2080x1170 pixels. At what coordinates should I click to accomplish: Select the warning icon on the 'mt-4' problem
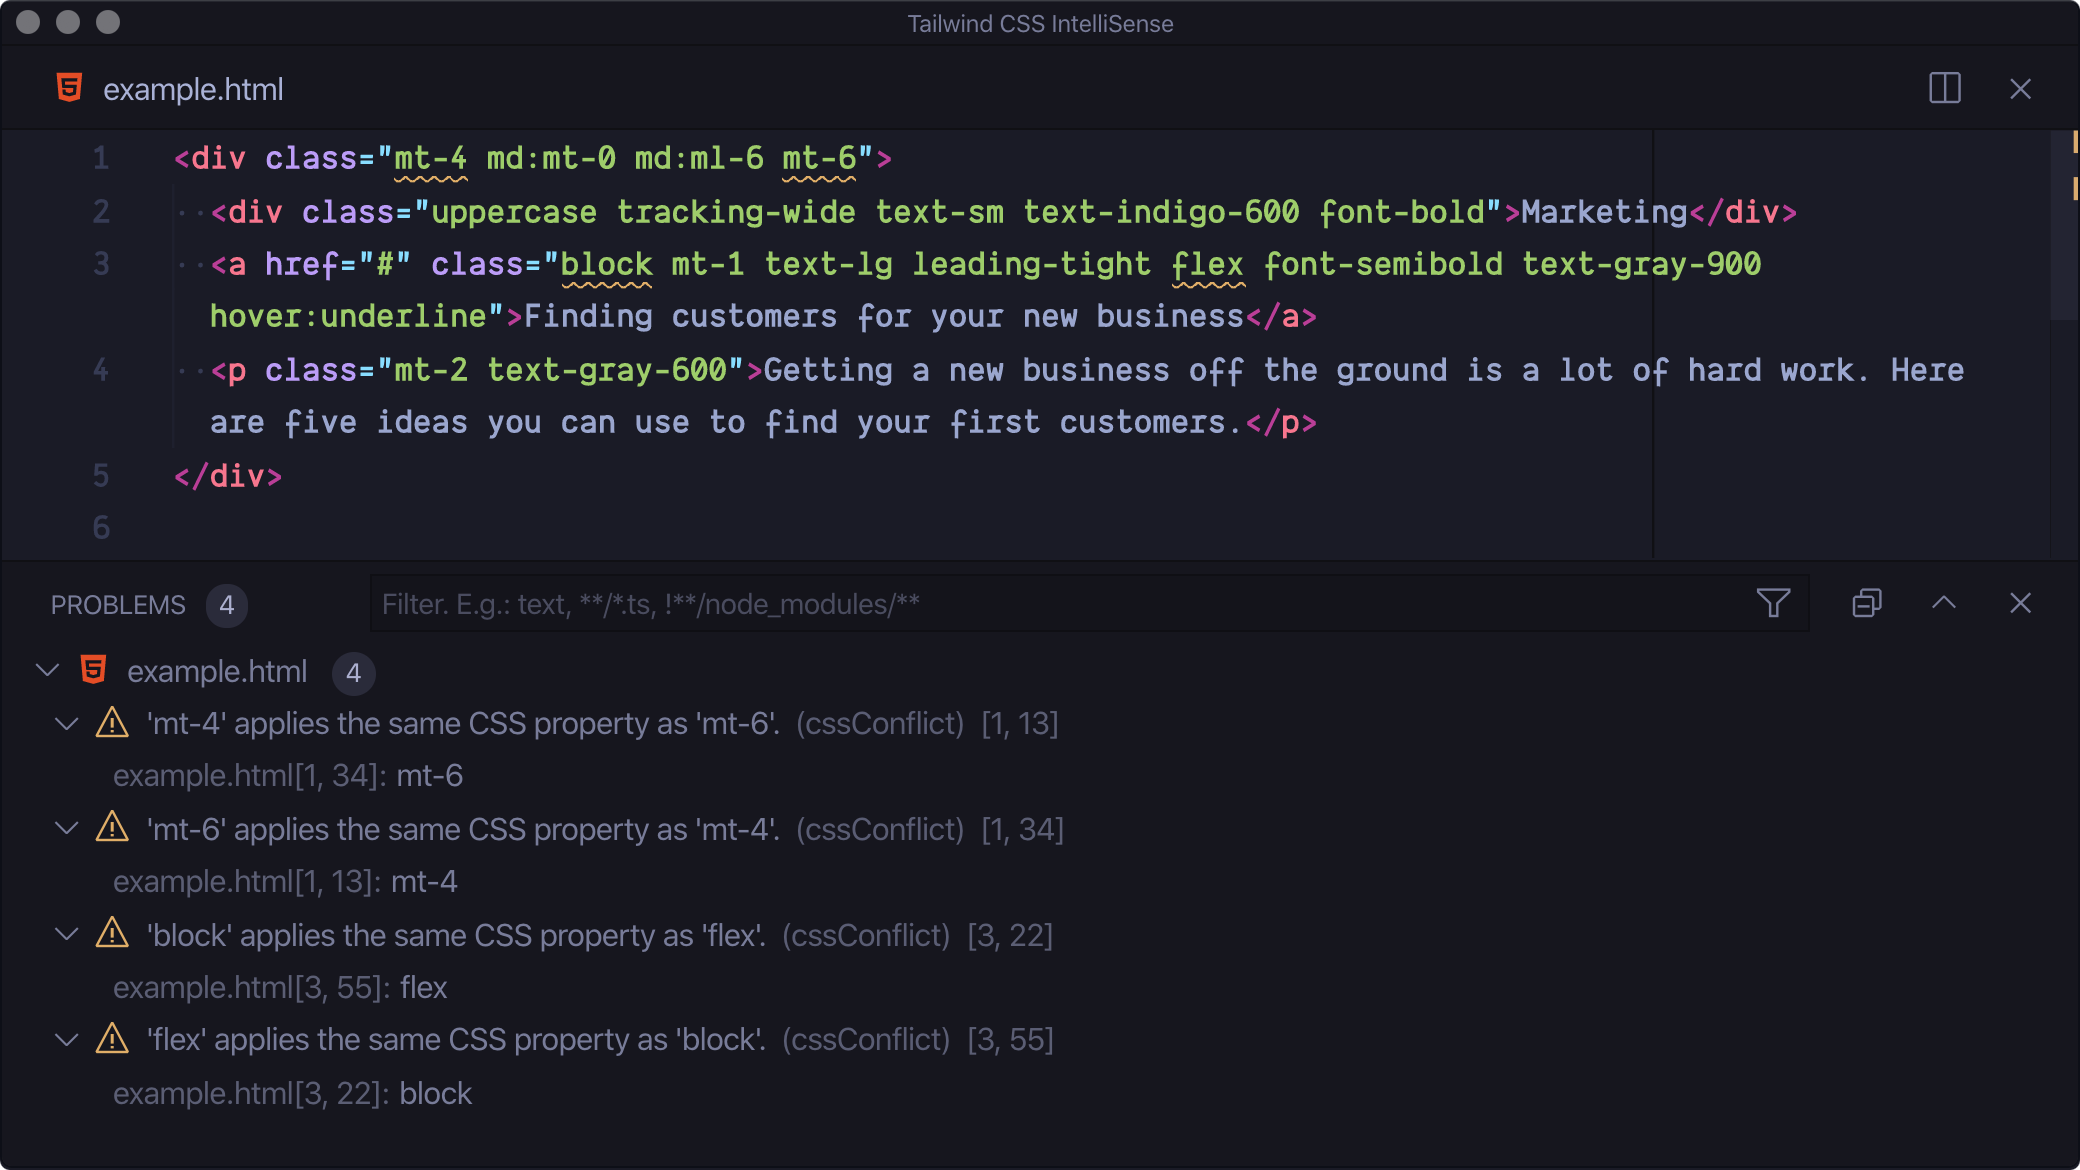(112, 723)
